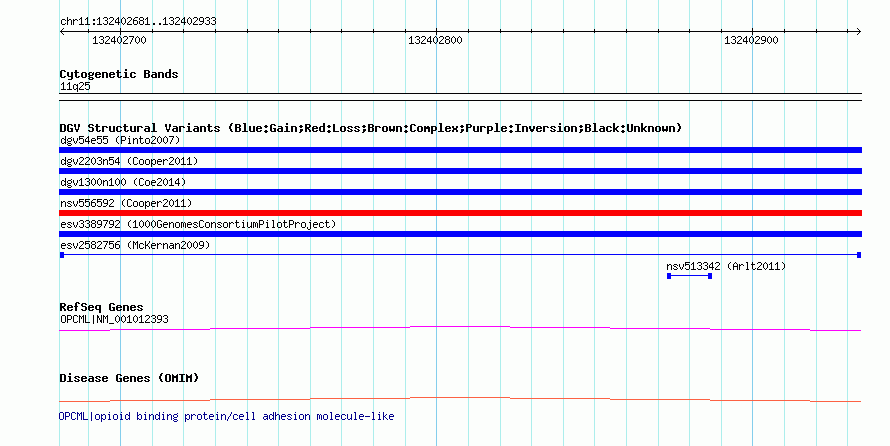Screen dimensions: 890x446
Task: Click the thin esv2582756 (McKernan2009) line
Action: click(x=460, y=255)
